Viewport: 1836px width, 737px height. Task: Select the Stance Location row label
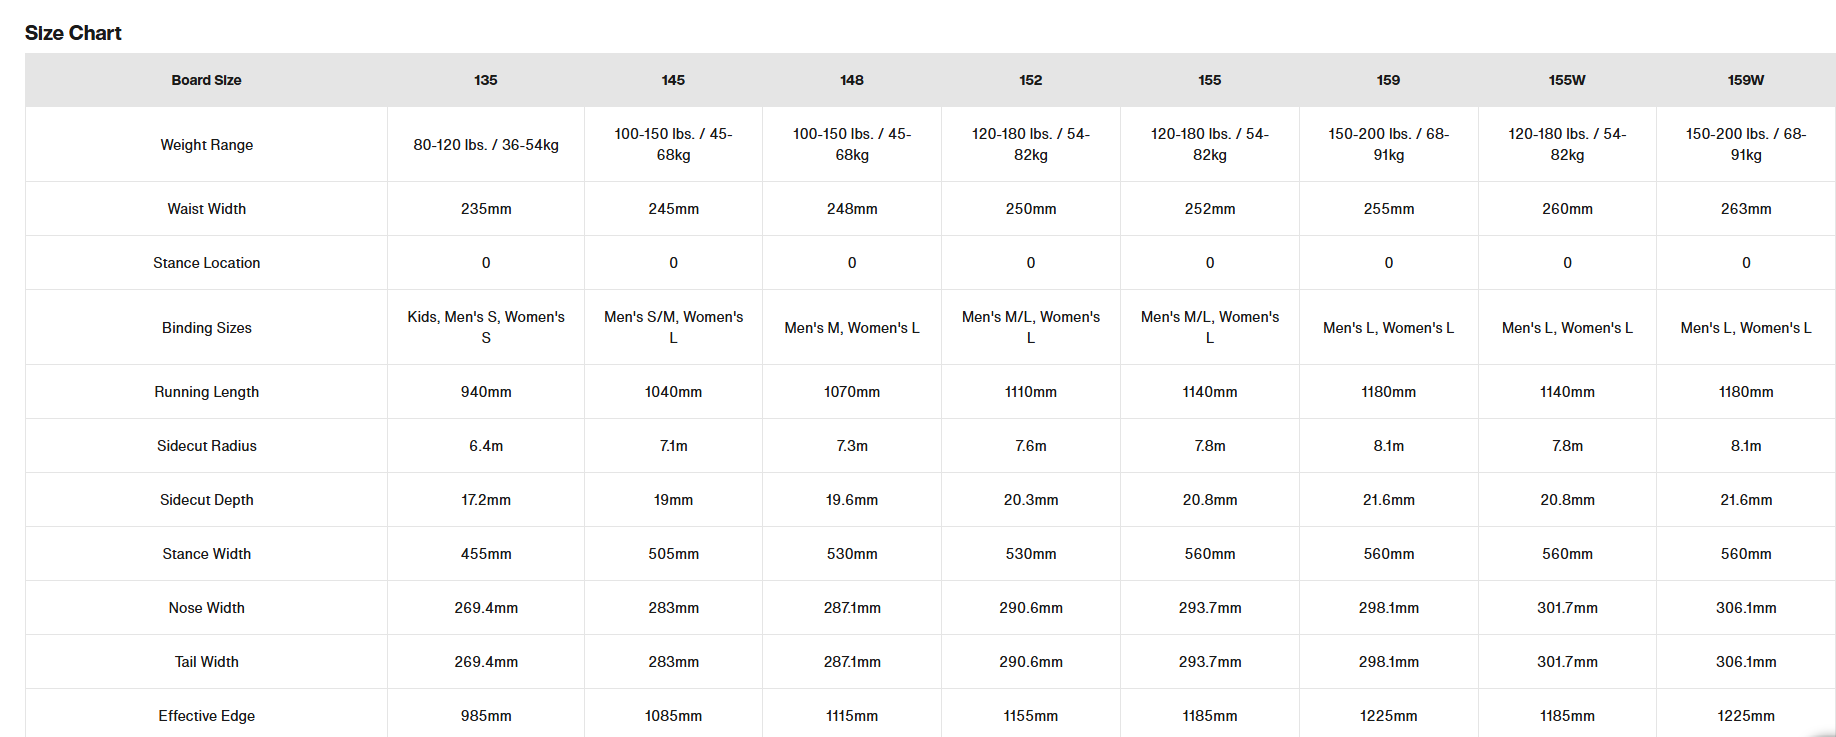pyautogui.click(x=207, y=263)
